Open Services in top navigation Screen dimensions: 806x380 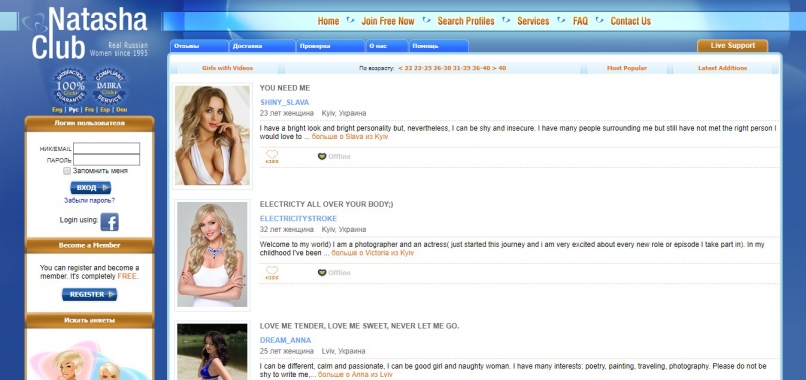tap(533, 21)
